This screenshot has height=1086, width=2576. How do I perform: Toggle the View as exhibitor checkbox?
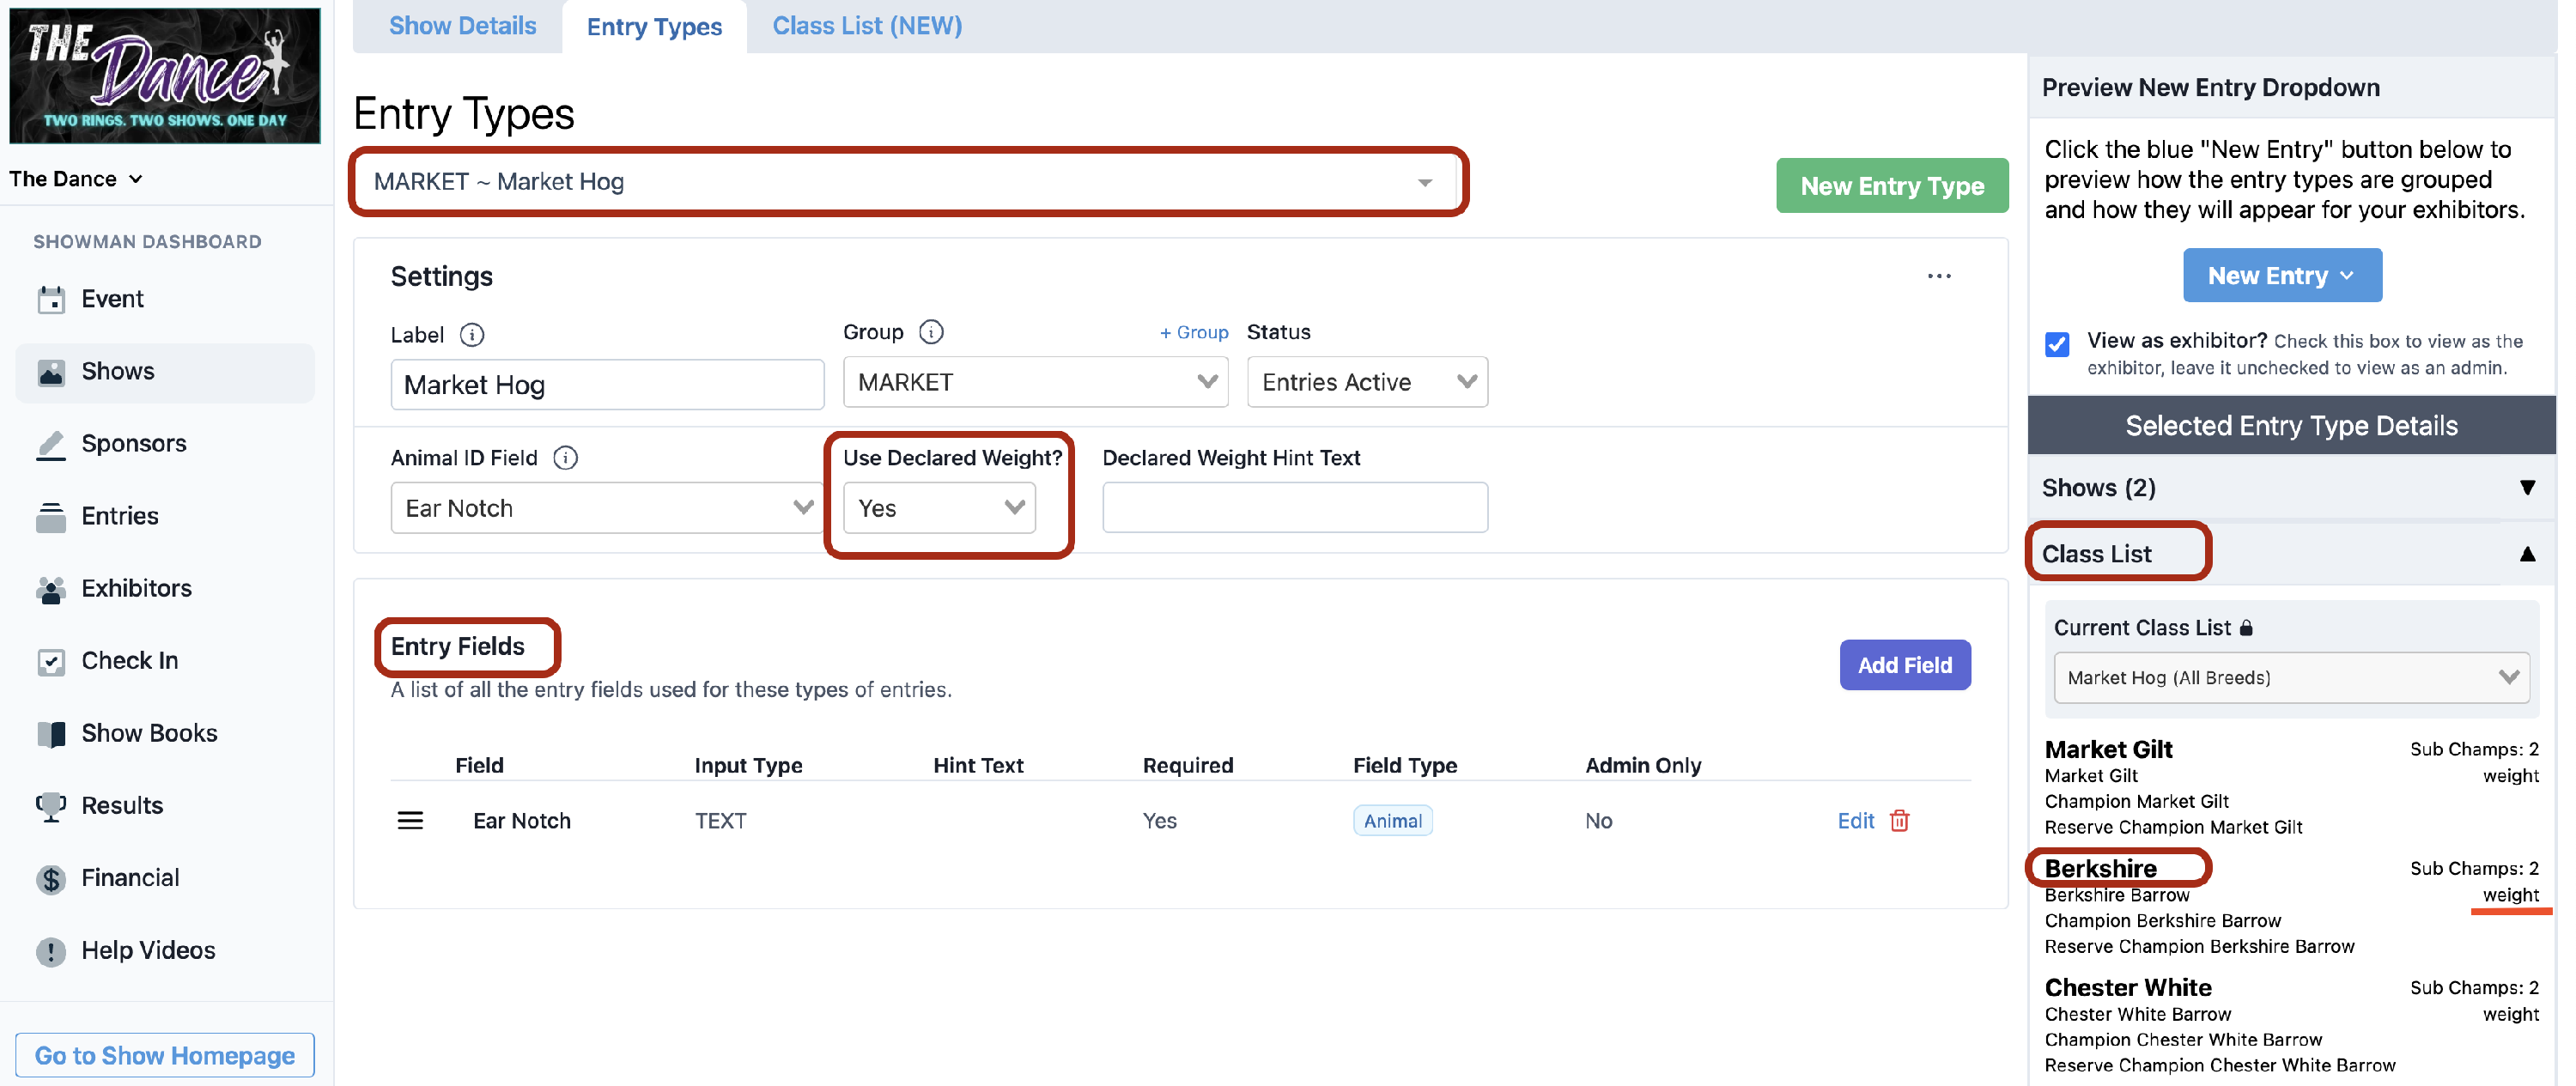point(2056,344)
